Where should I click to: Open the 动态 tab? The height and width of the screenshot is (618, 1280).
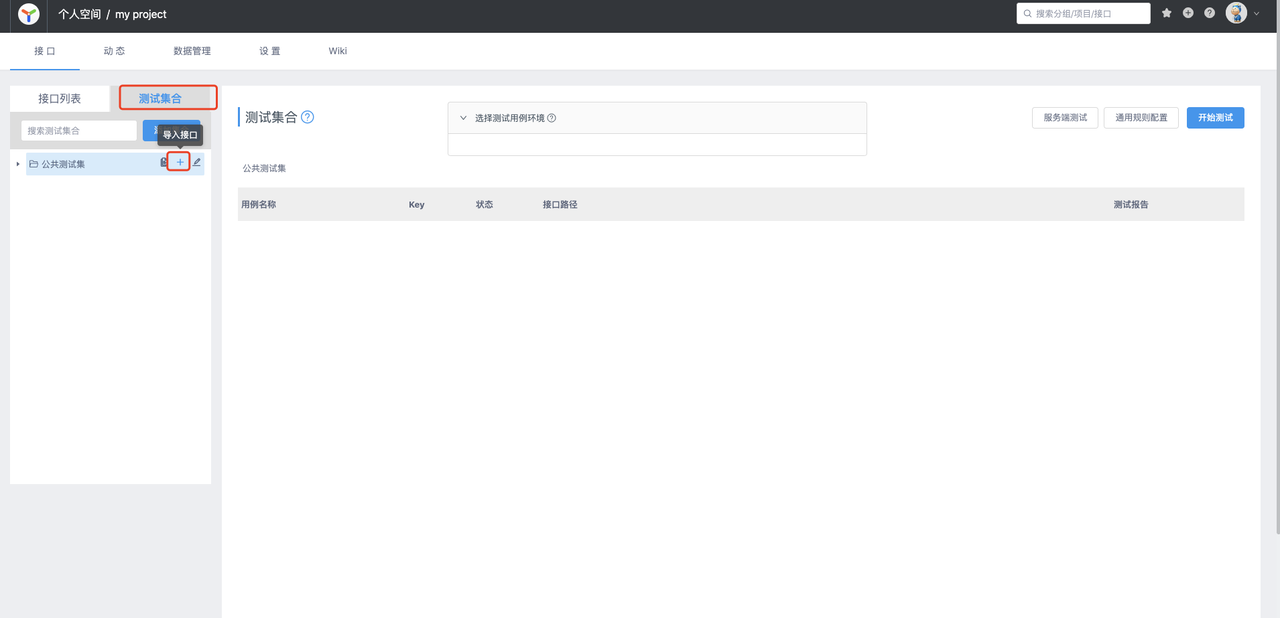[114, 51]
